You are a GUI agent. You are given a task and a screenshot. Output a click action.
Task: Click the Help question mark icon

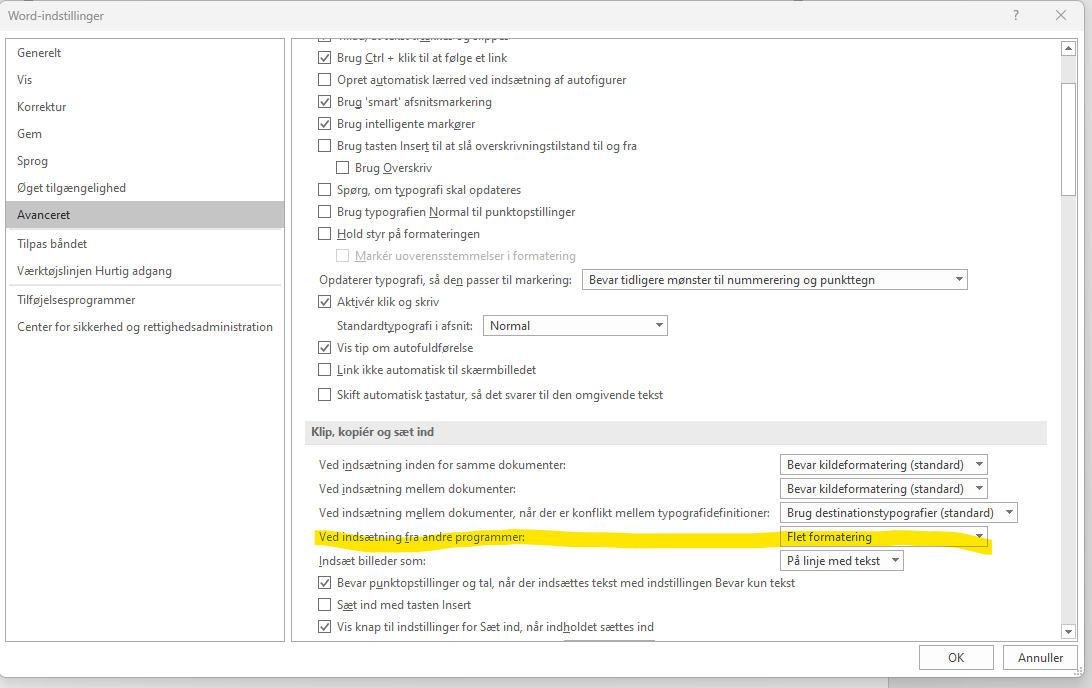tap(1016, 15)
